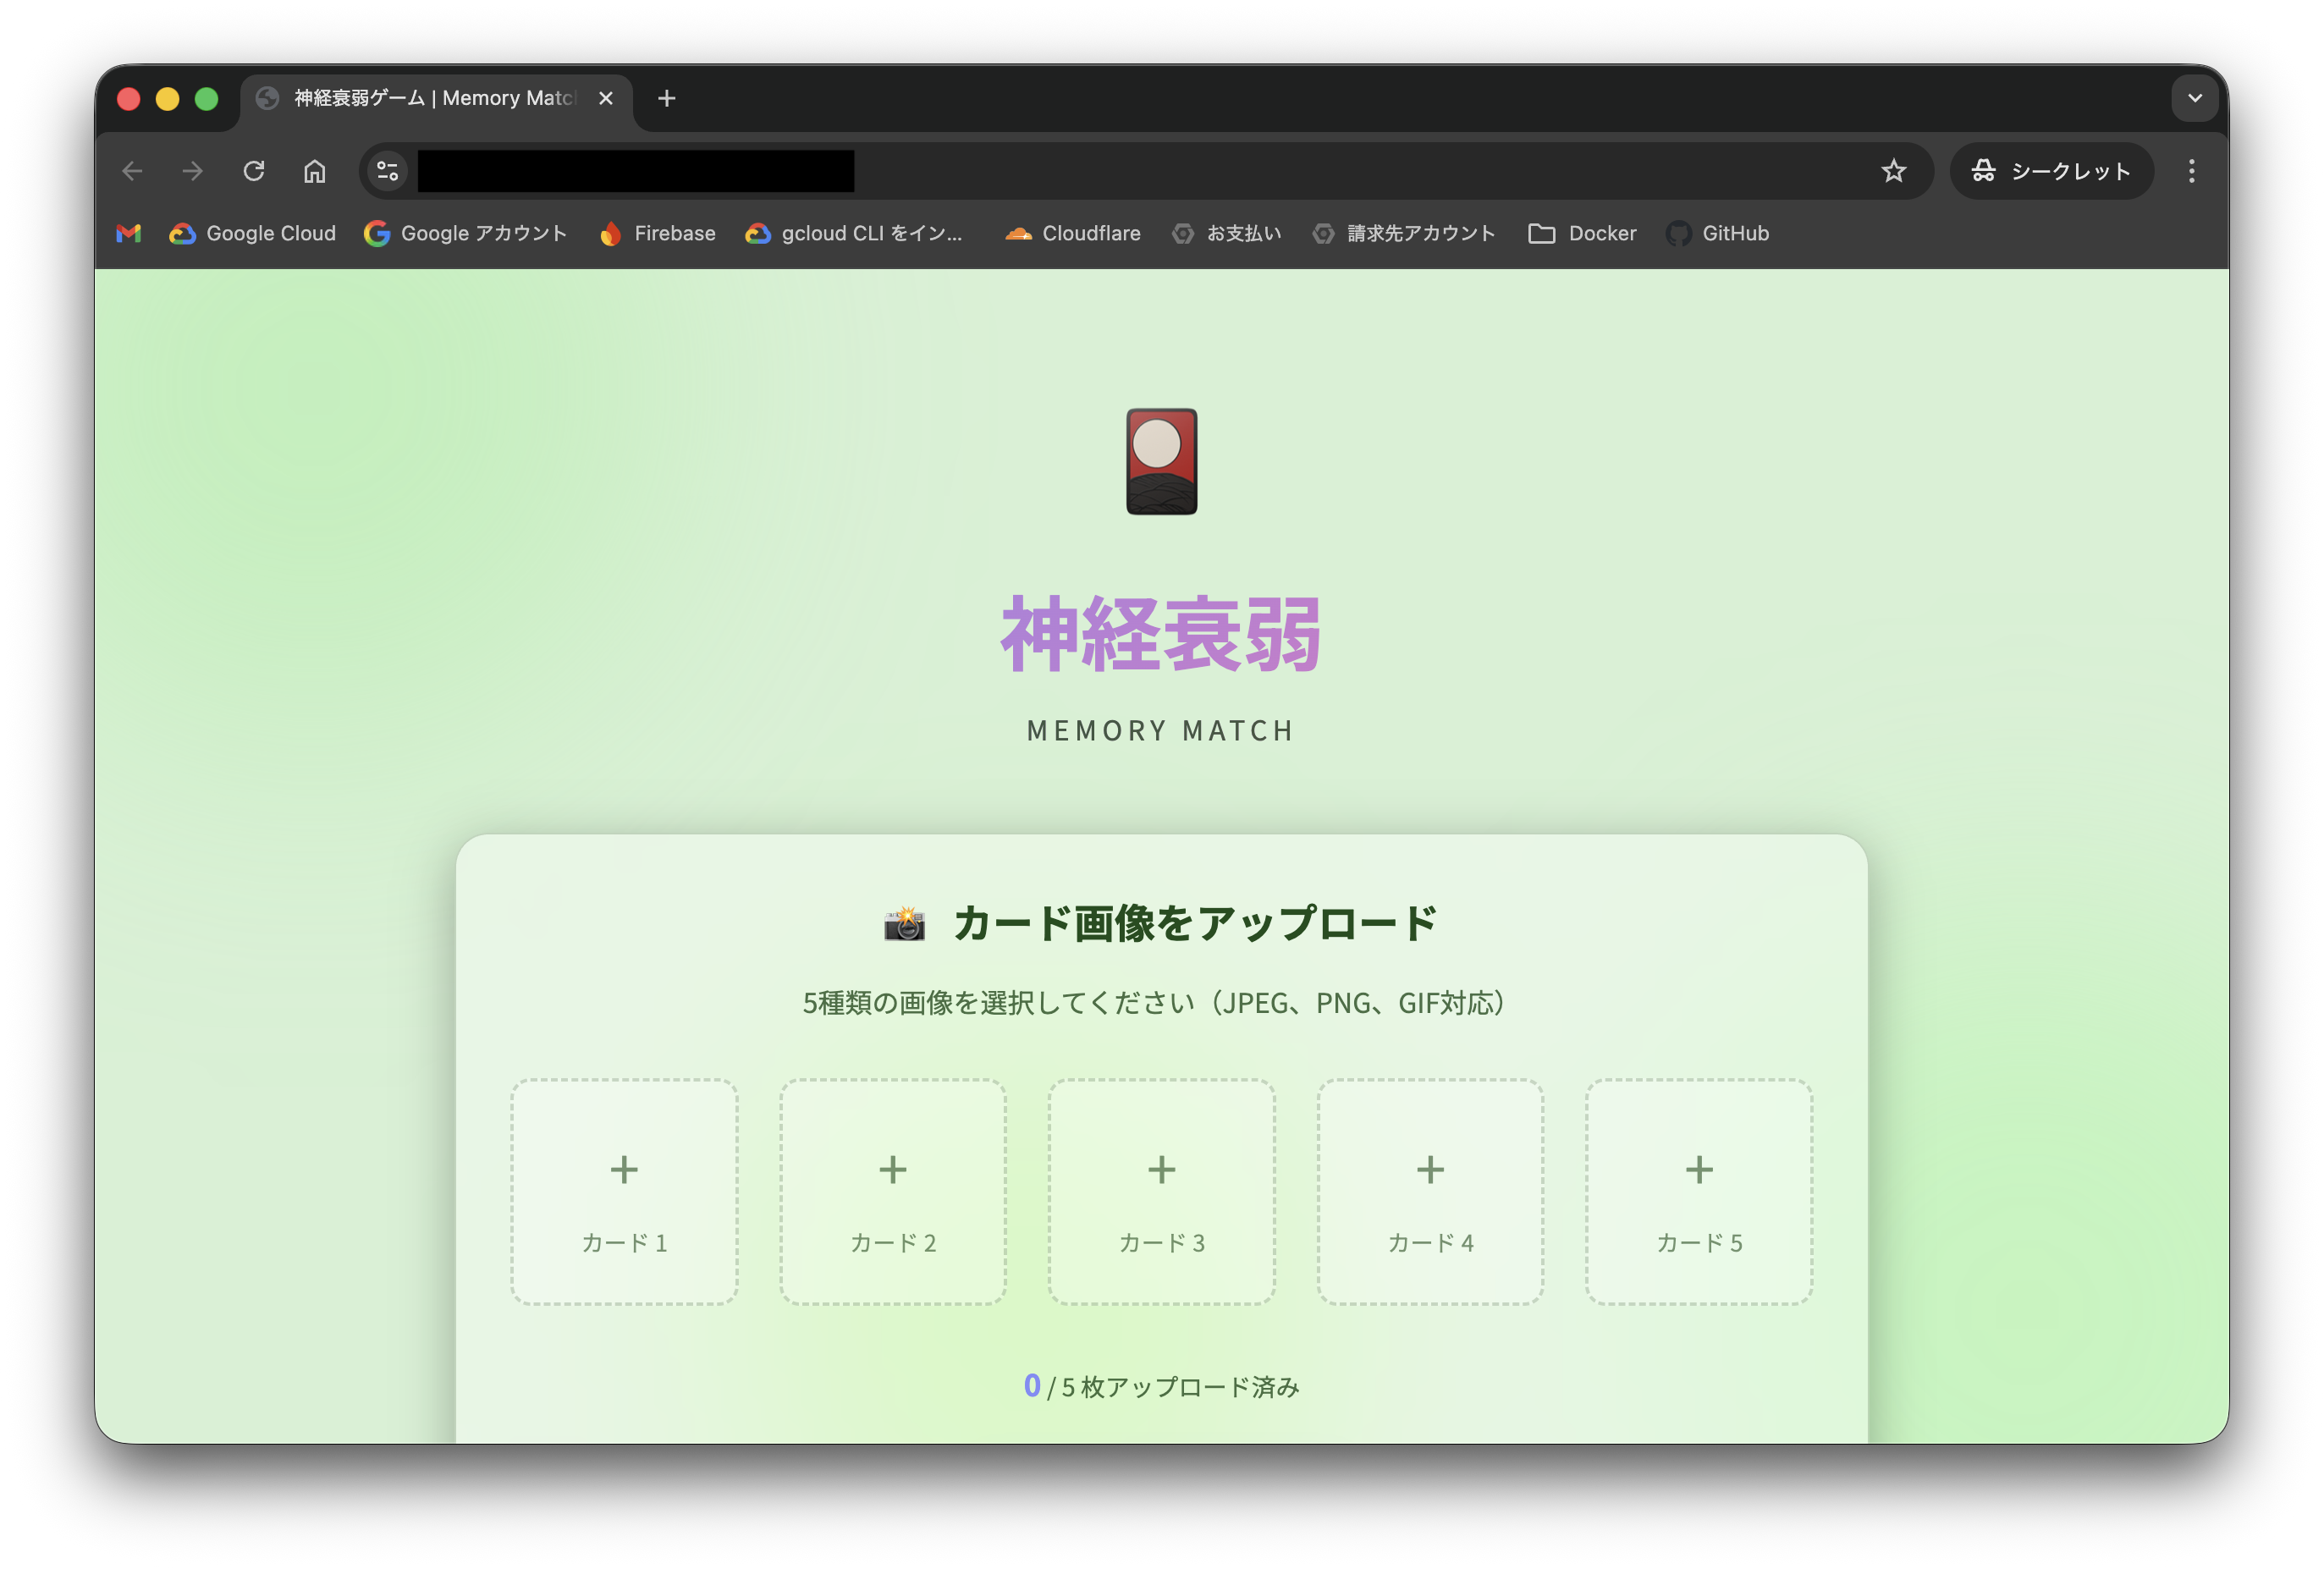This screenshot has width=2324, height=1569.
Task: Click the カード 3 upload slot
Action: [x=1161, y=1191]
